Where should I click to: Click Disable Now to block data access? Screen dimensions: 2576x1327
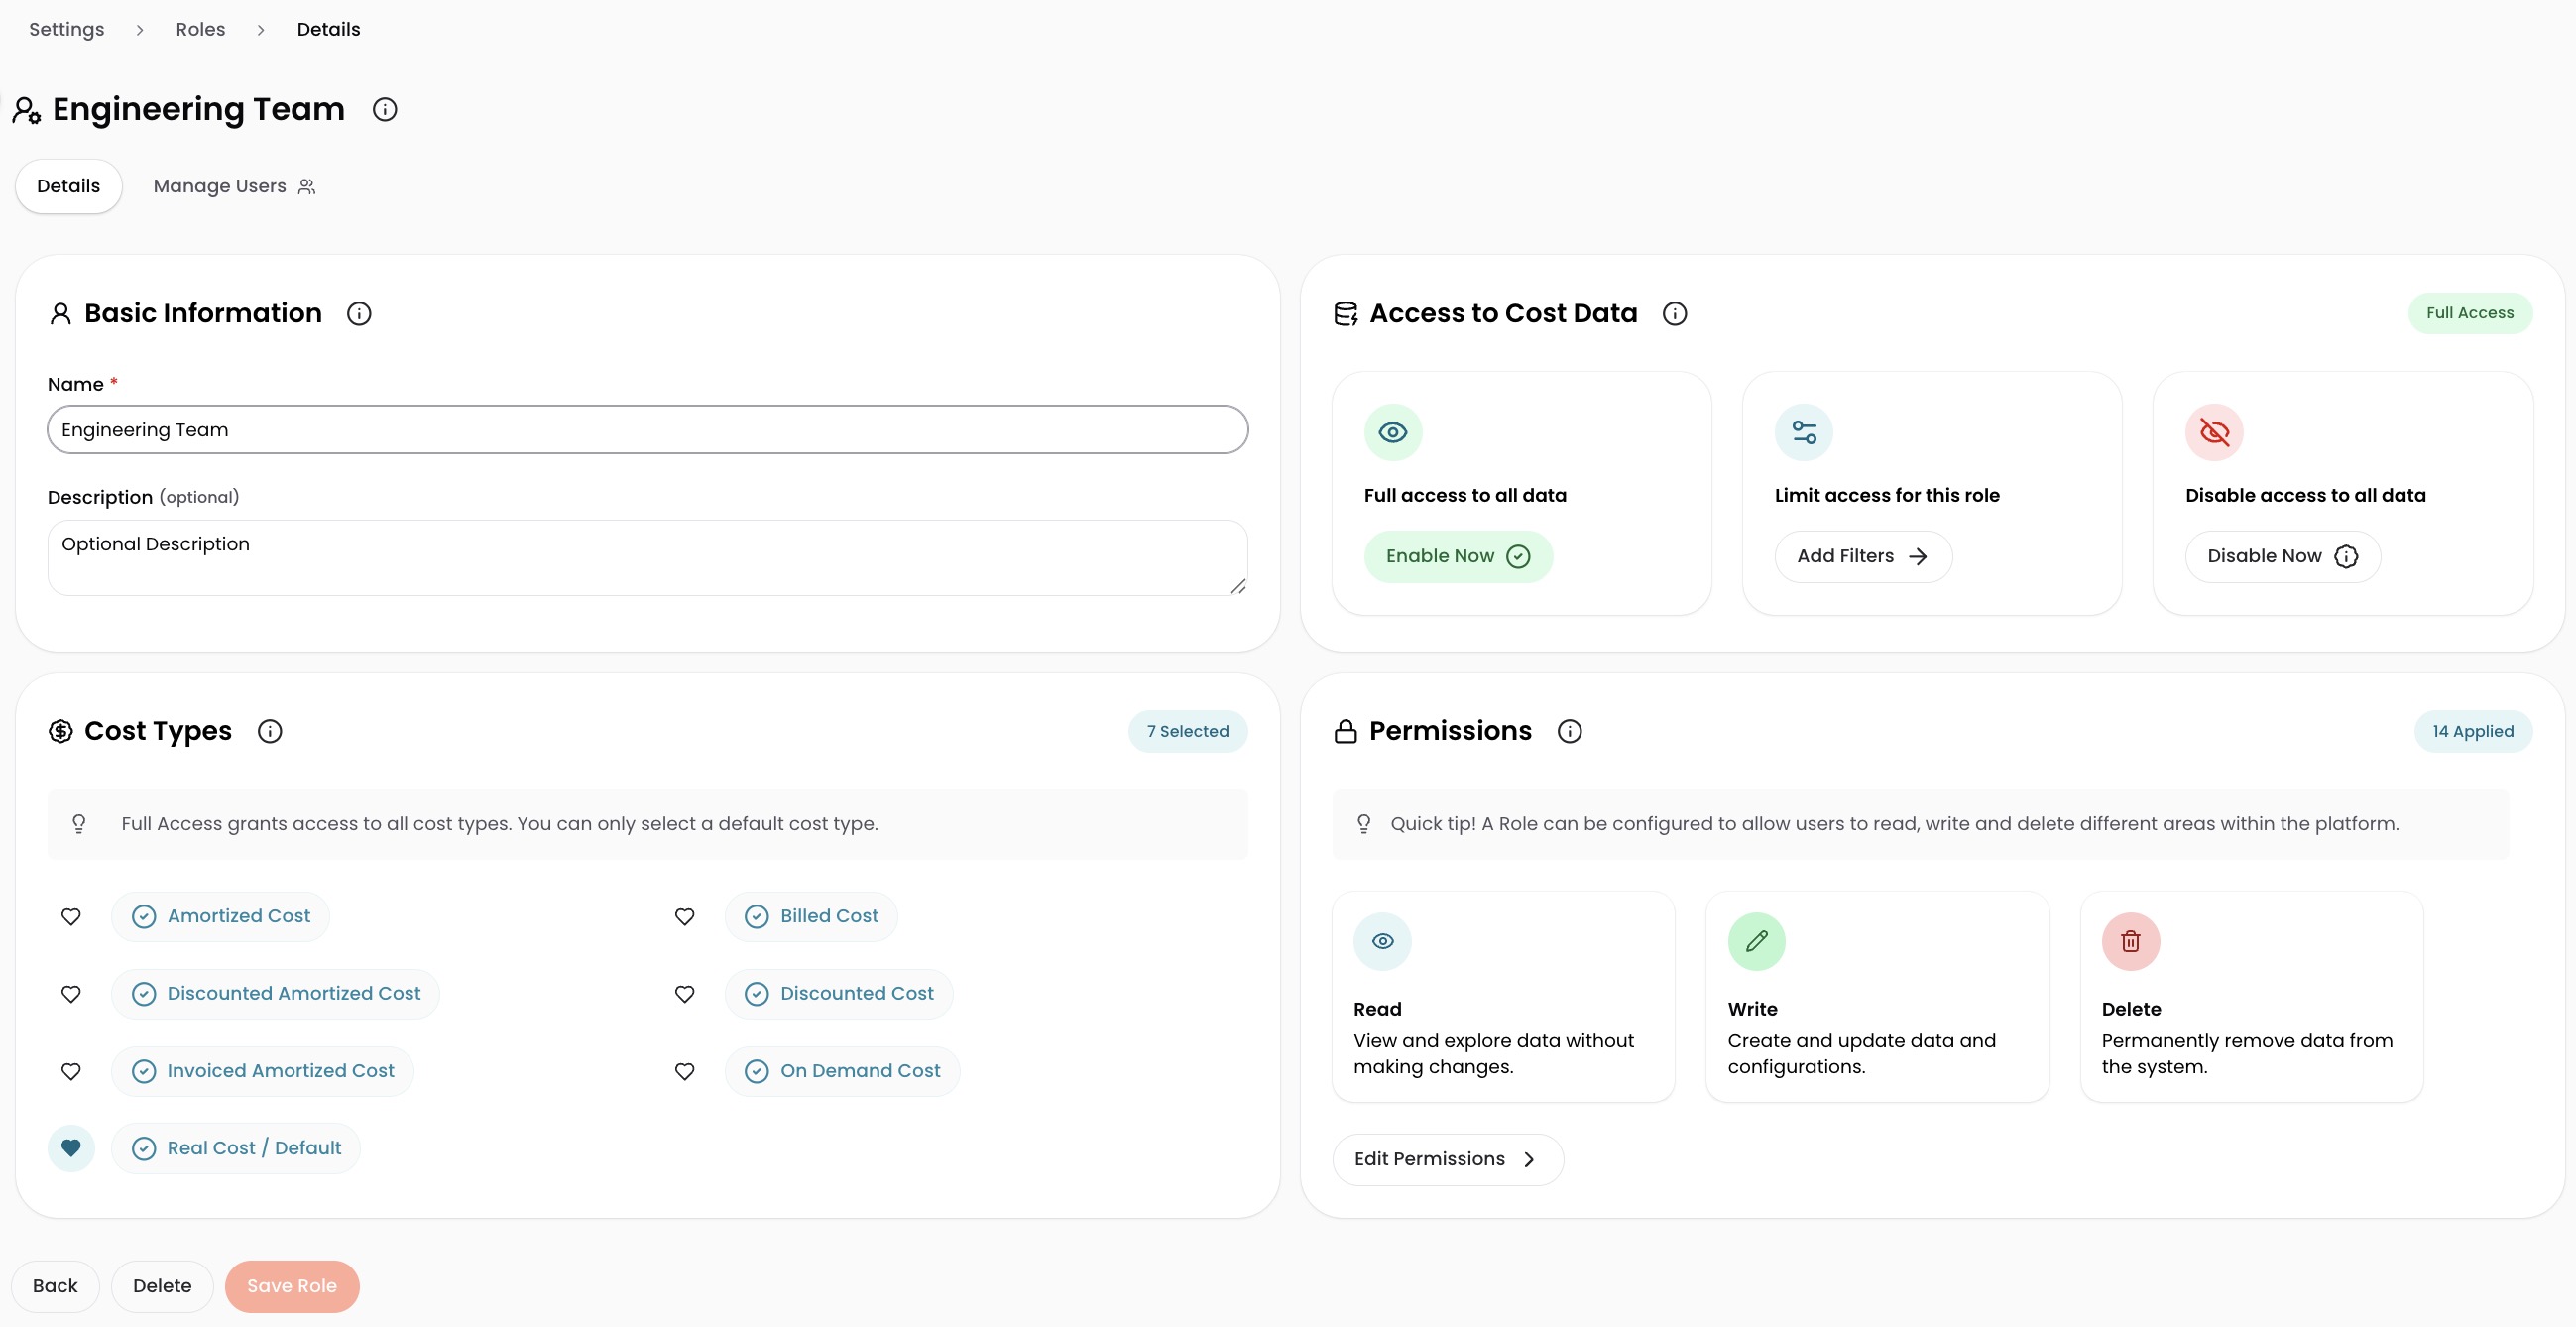2283,556
